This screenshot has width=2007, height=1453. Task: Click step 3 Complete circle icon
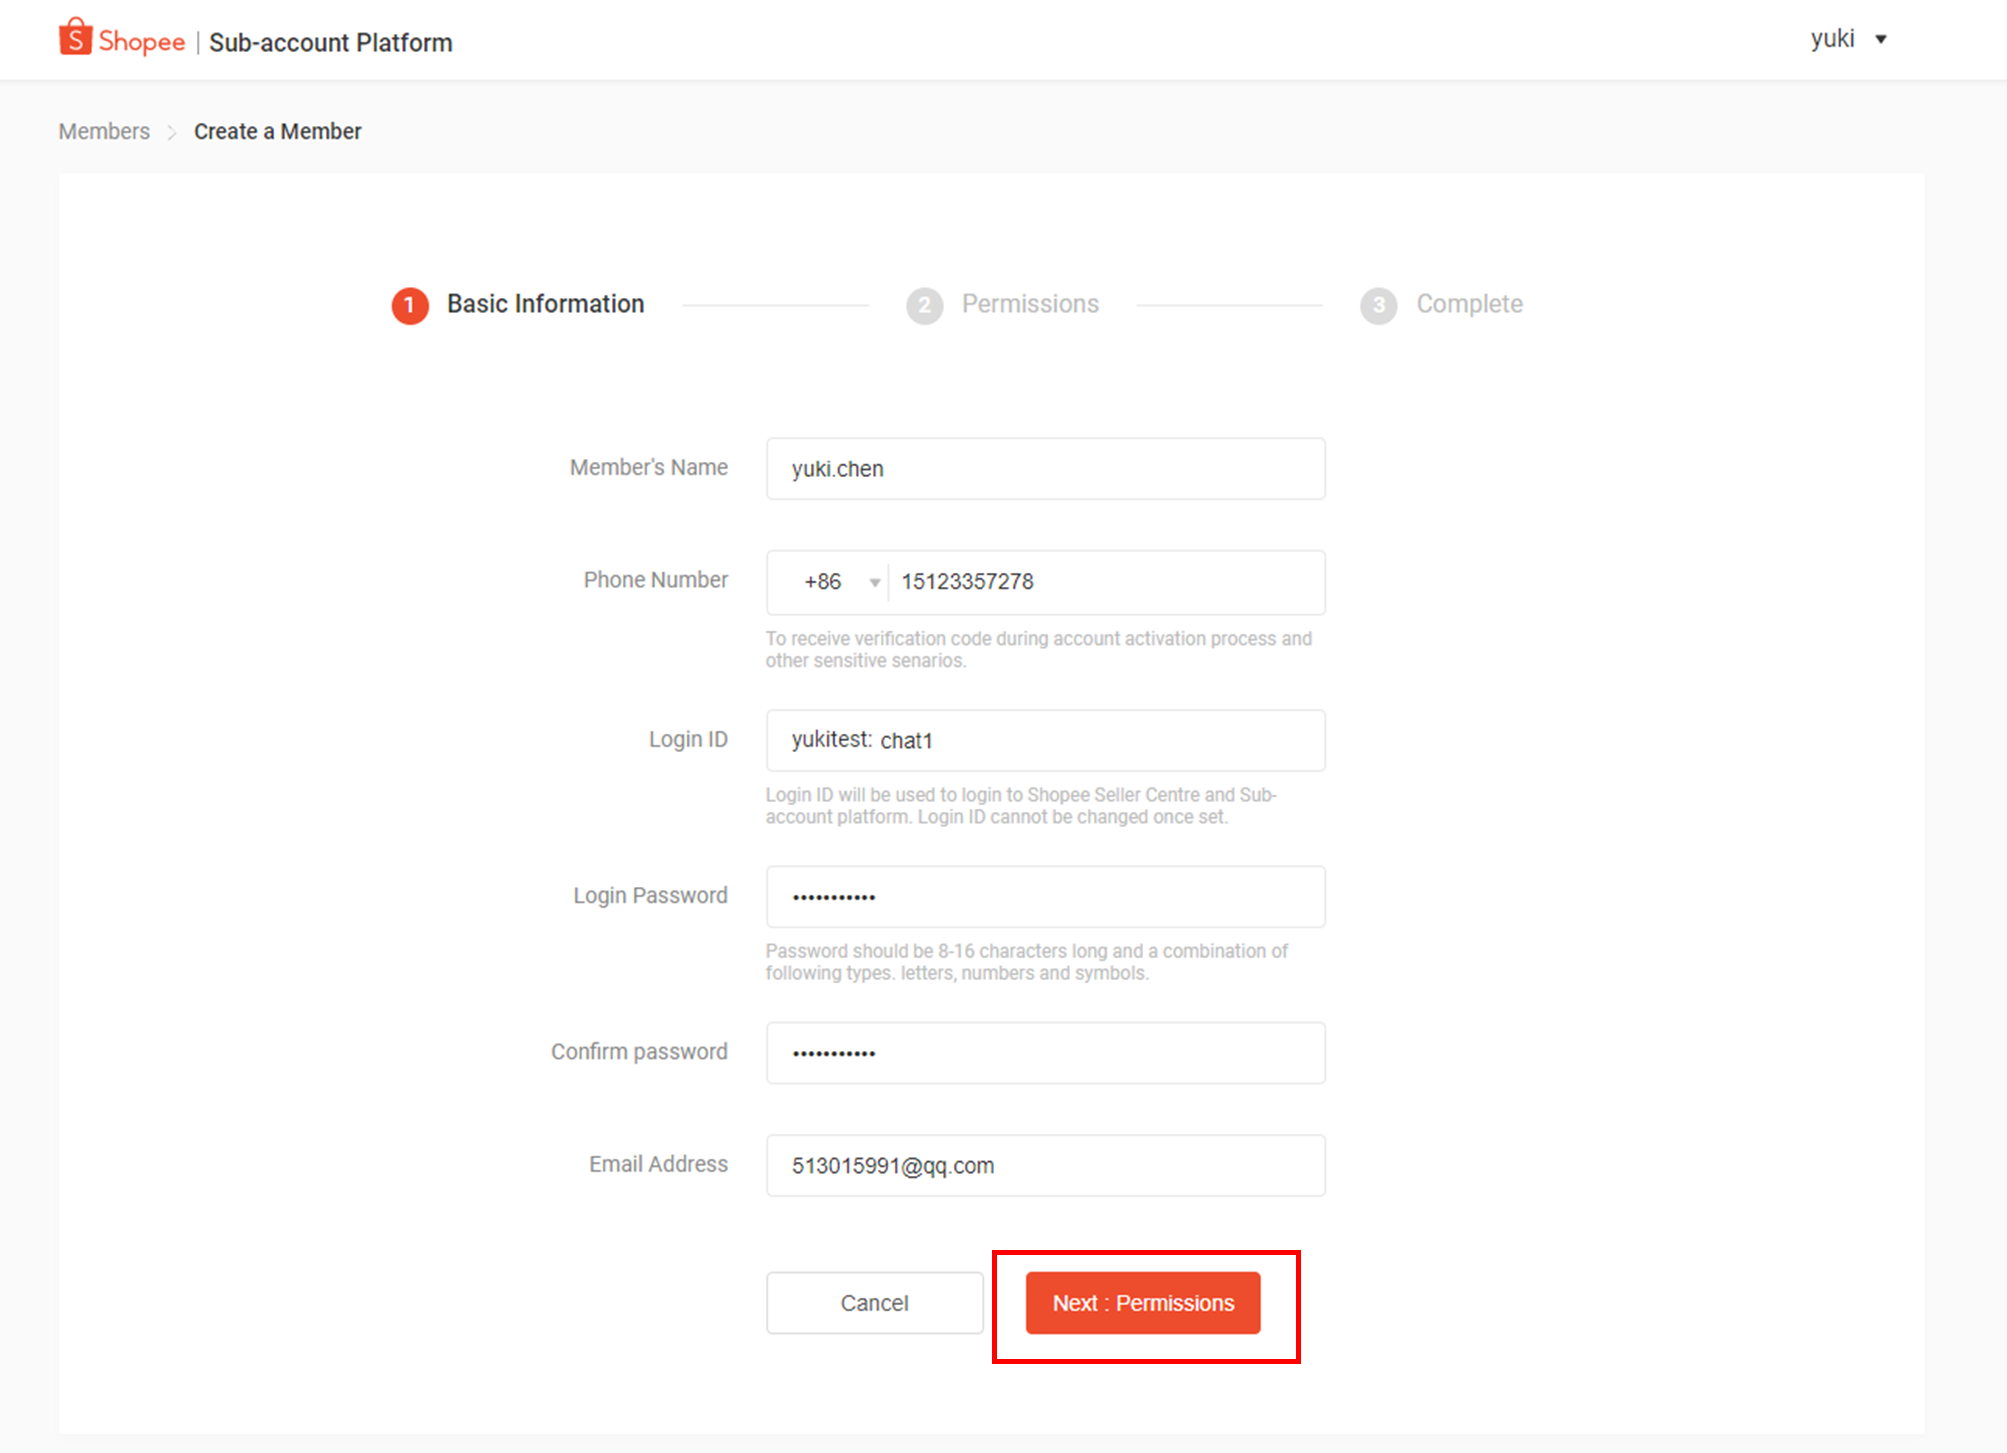[x=1378, y=305]
